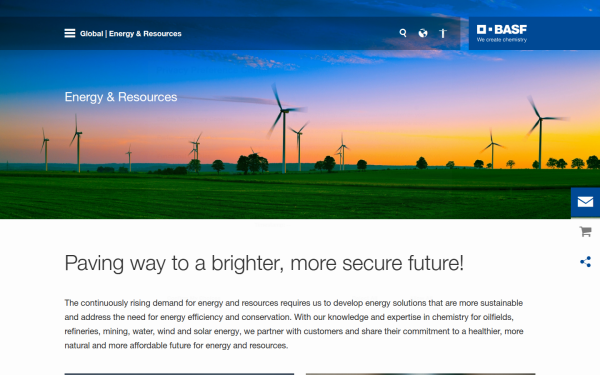Screen dimensions: 600x375
Task: Click the paragraph beginning 'The continuously rising demand'
Action: (294, 324)
